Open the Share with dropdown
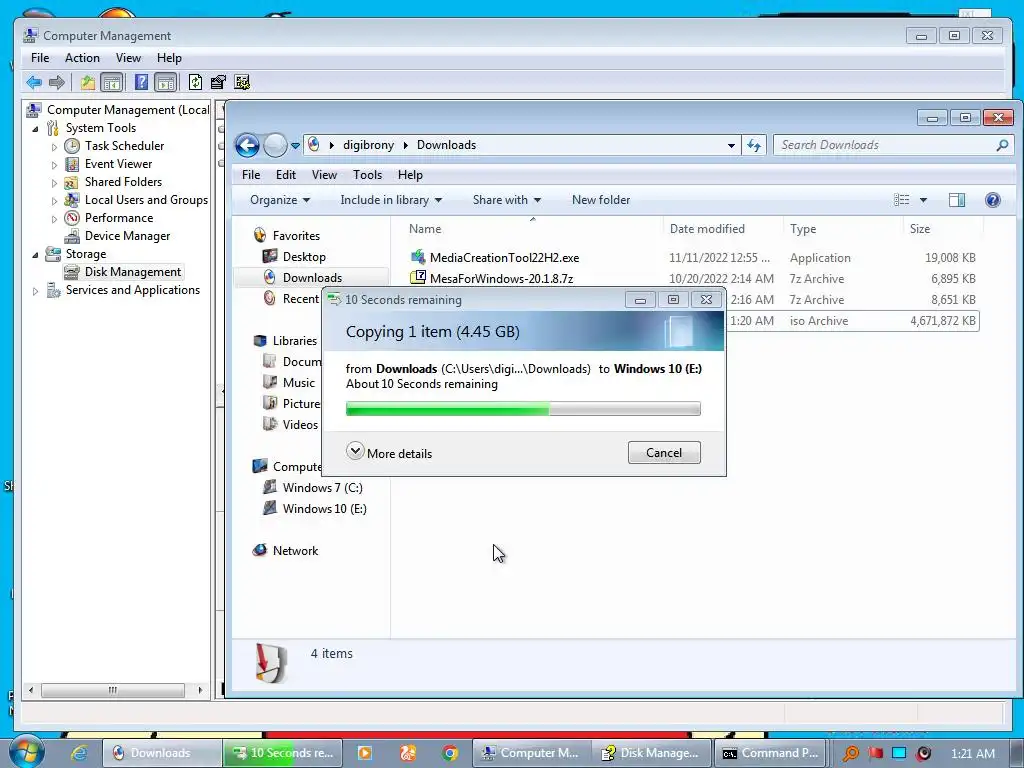Viewport: 1024px width, 768px height. point(507,200)
